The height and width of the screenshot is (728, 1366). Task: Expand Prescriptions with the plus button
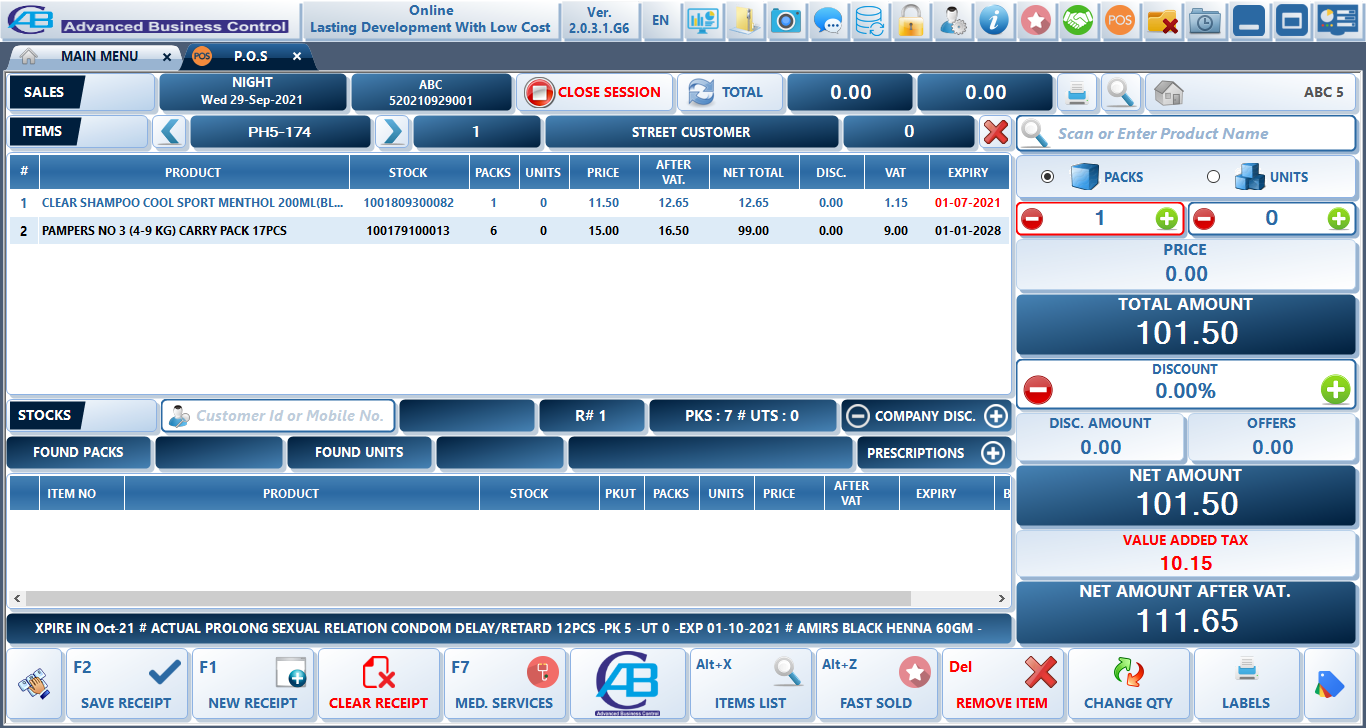tap(992, 453)
